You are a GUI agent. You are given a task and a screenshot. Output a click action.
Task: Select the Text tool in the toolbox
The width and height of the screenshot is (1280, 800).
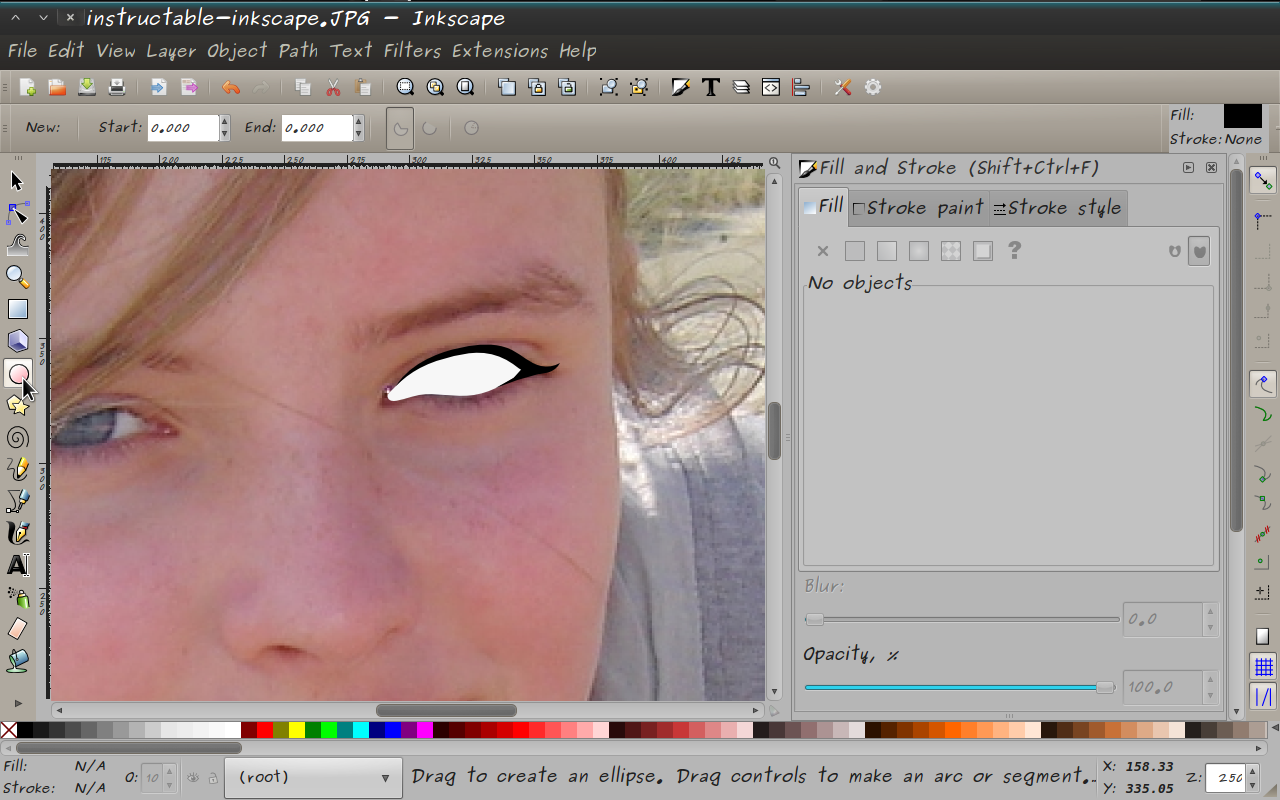[17, 565]
